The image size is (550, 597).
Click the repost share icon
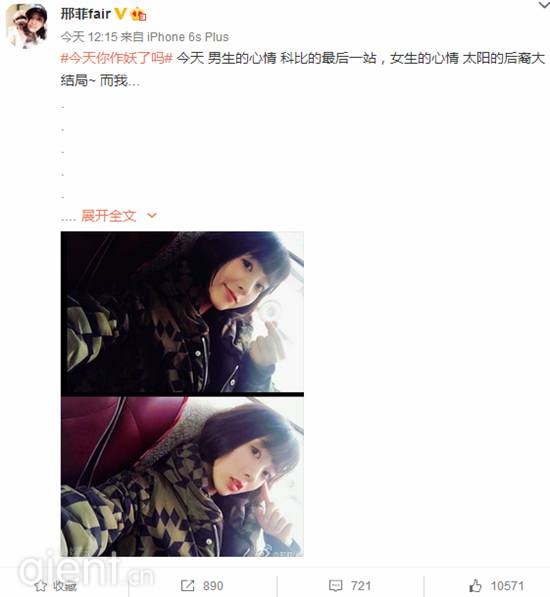point(188,586)
